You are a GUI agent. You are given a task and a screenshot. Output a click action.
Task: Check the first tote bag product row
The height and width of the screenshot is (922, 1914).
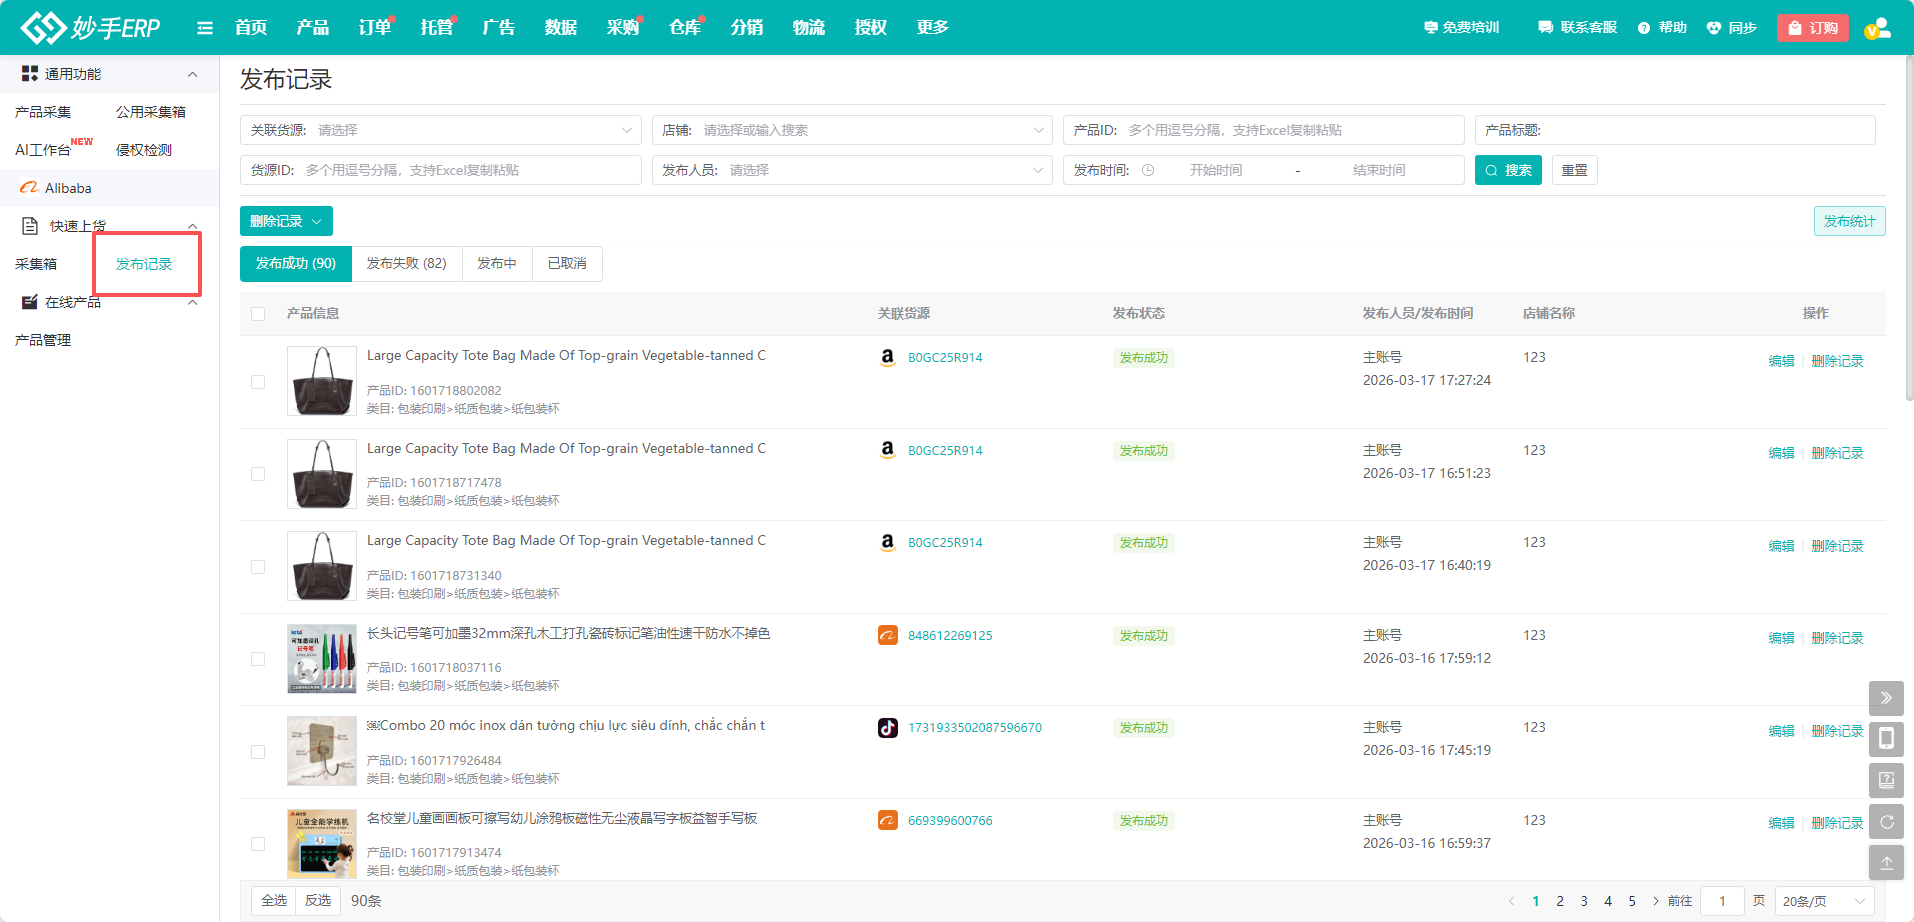pyautogui.click(x=258, y=382)
